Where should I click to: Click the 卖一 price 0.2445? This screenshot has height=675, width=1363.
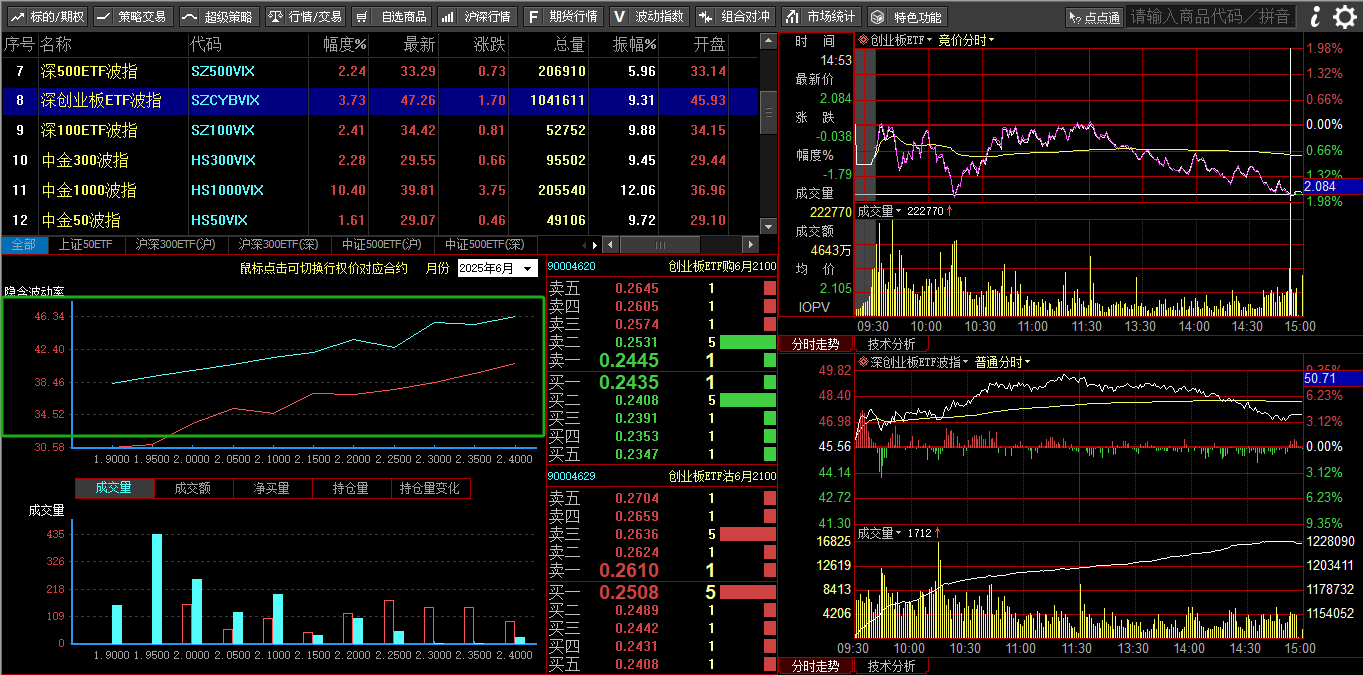[629, 361]
